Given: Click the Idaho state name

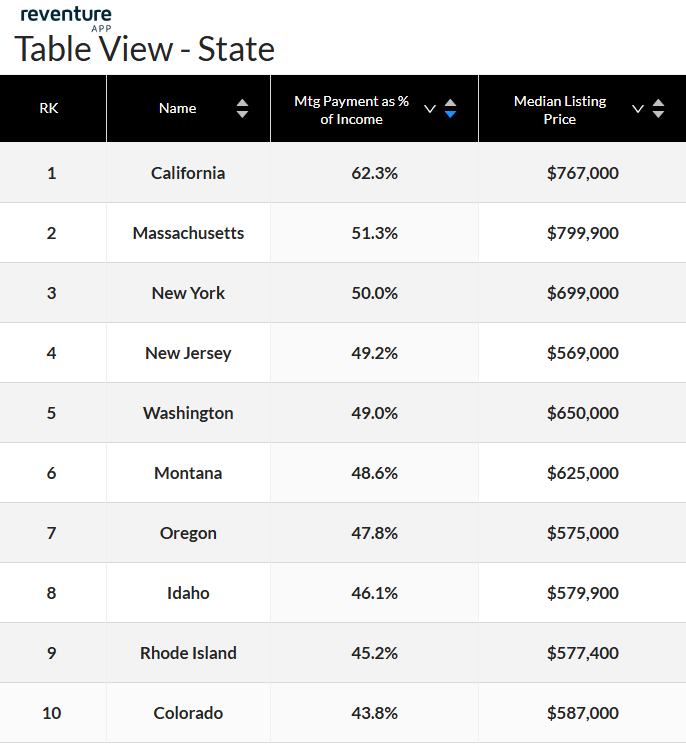Looking at the screenshot, I should (188, 593).
